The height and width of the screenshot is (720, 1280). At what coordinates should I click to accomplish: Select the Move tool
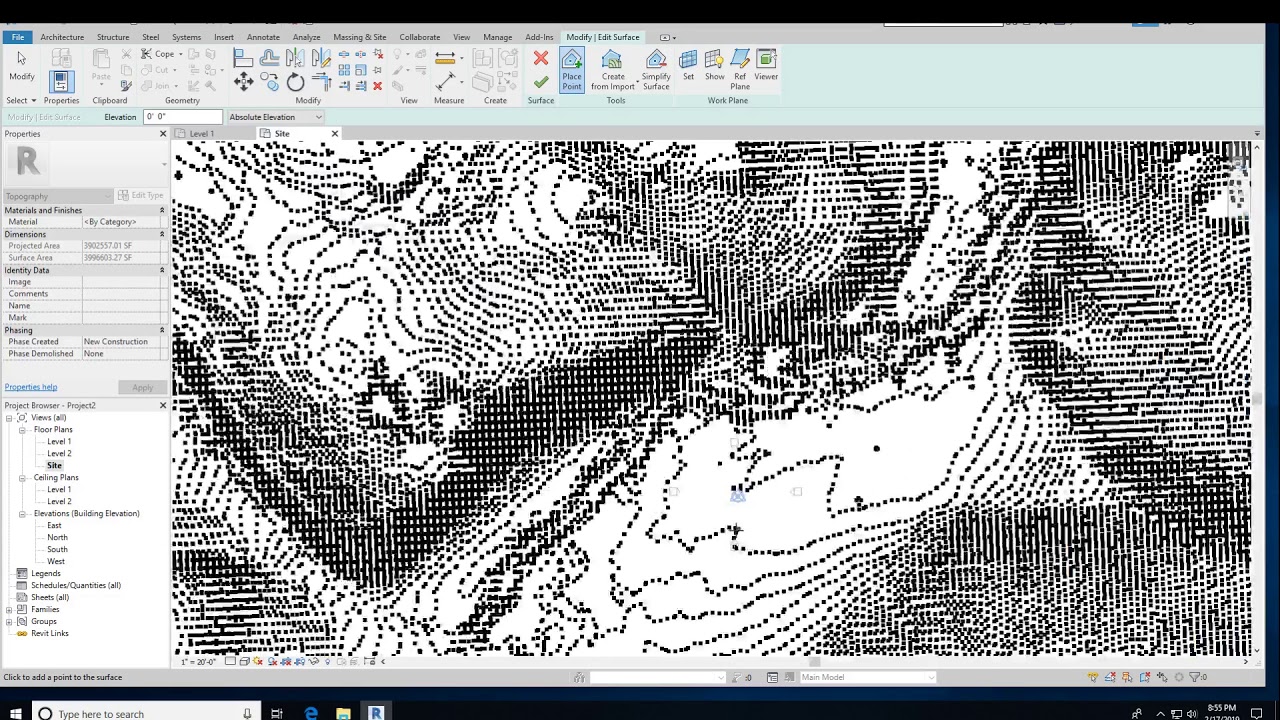(243, 83)
